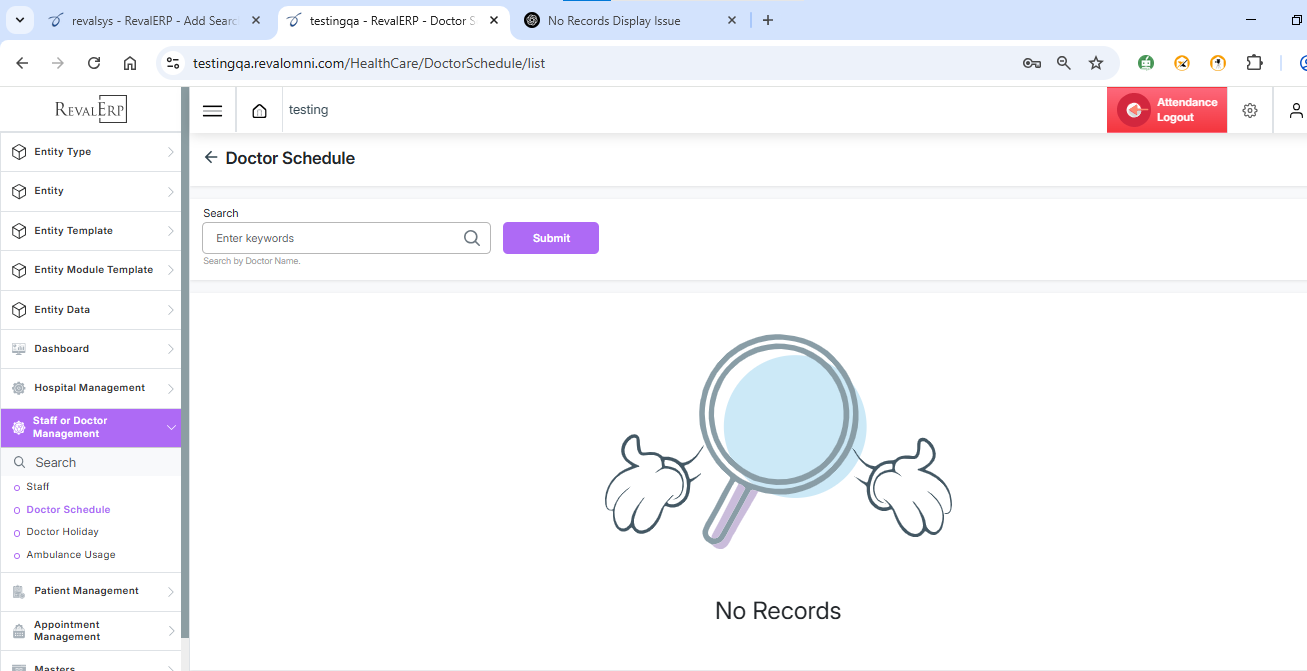Select Ambulance Usage in sidebar

point(71,555)
